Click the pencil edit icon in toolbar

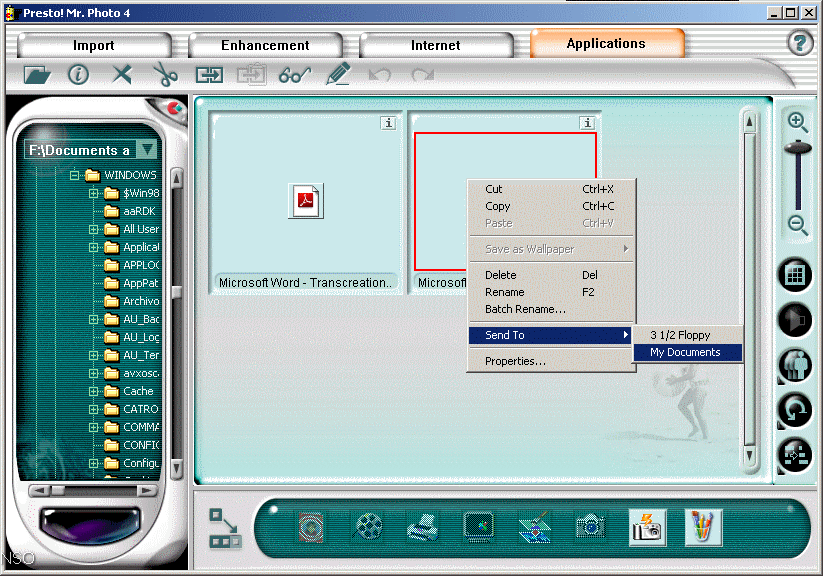point(338,74)
